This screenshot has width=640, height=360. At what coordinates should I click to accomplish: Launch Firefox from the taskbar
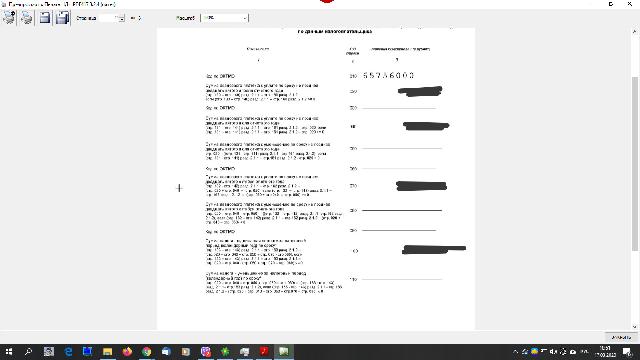[x=127, y=351]
